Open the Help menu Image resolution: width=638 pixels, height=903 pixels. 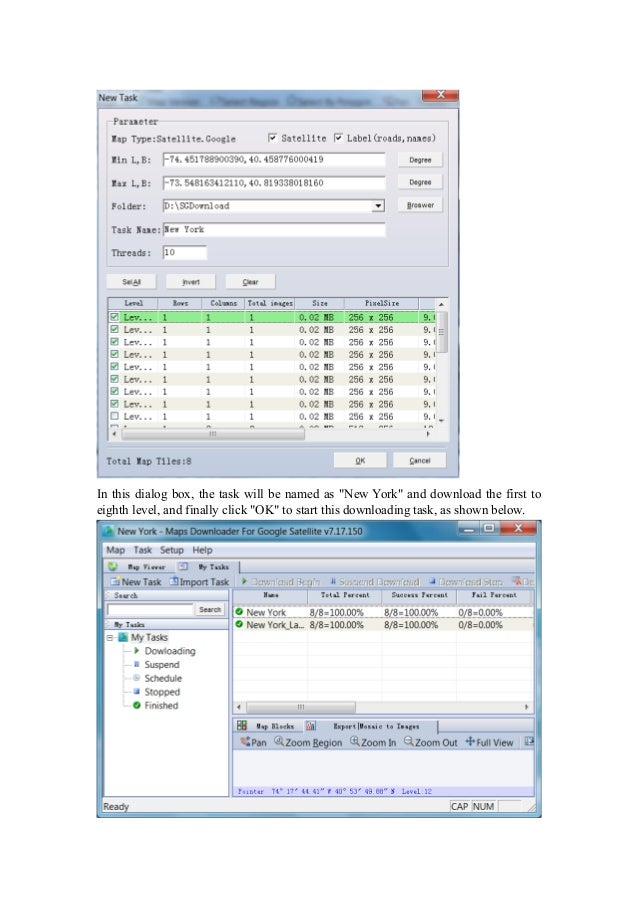point(202,550)
